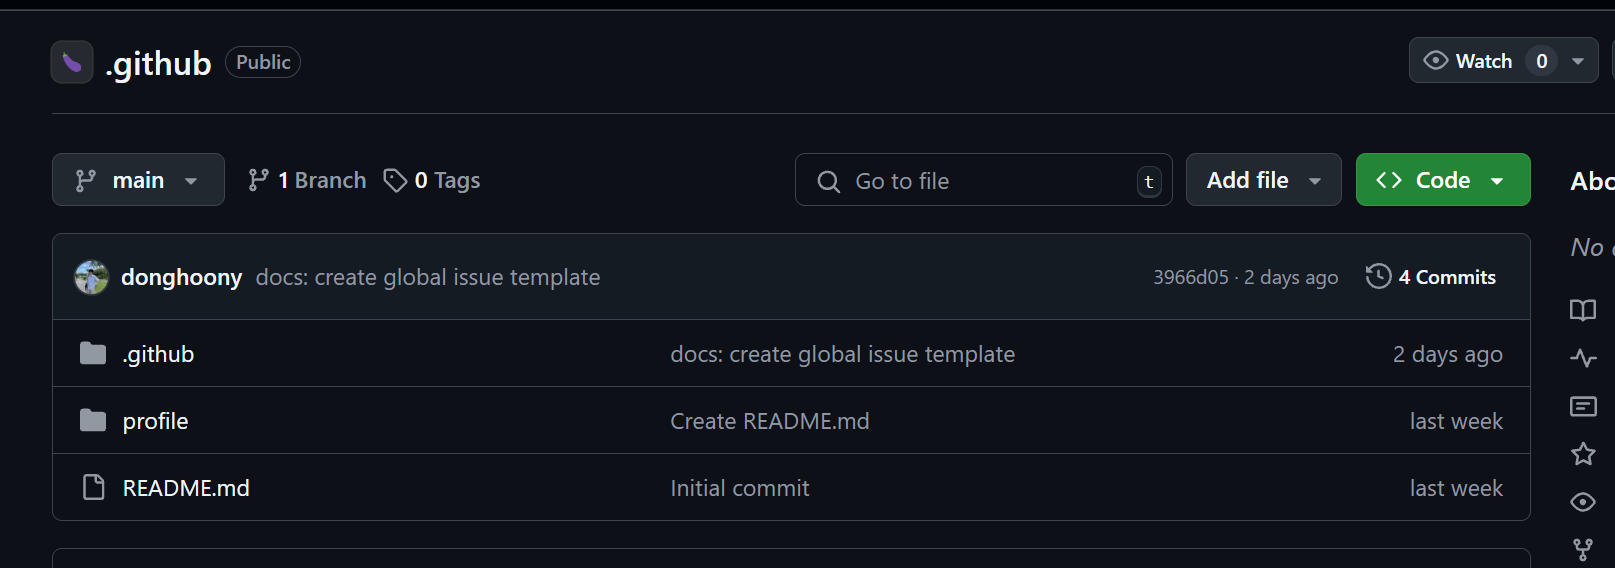Viewport: 1615px width, 568px height.
Task: View the 1 Branch link
Action: [x=307, y=180]
